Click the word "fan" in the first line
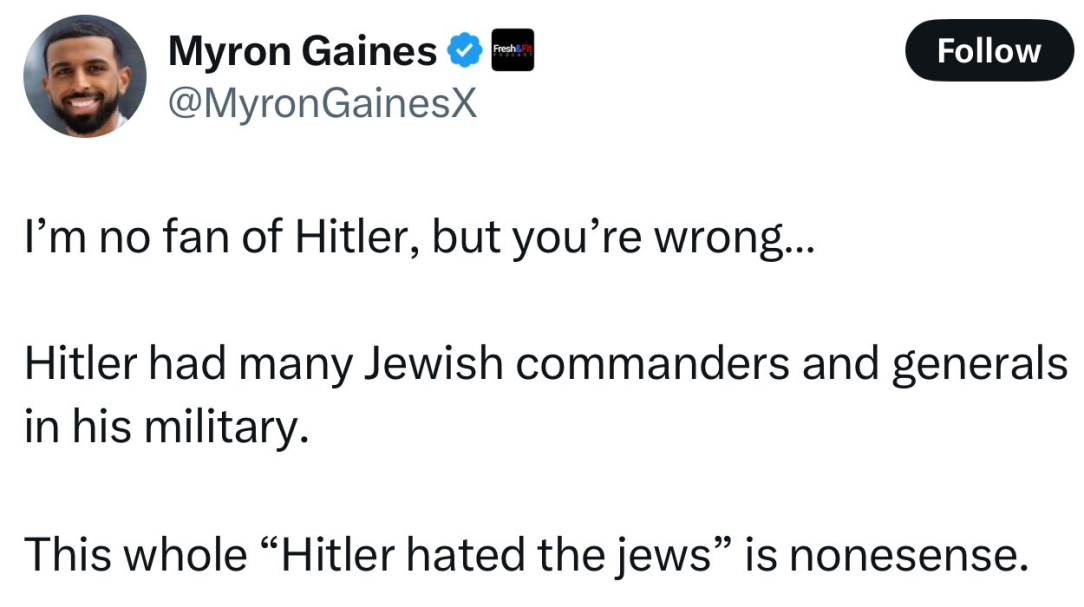The height and width of the screenshot is (607, 1084). pos(196,236)
